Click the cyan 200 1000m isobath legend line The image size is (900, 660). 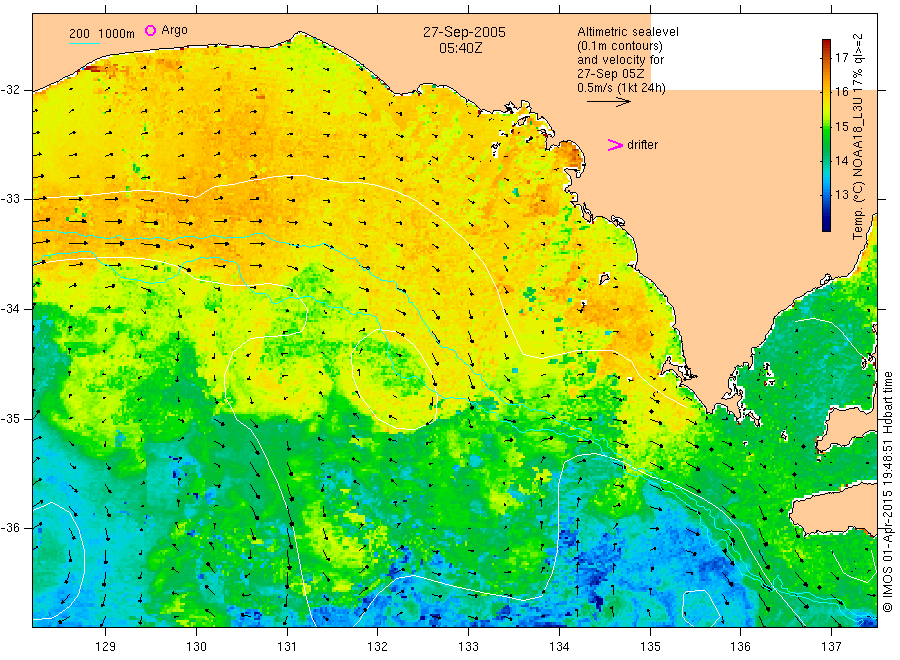[x=84, y=43]
